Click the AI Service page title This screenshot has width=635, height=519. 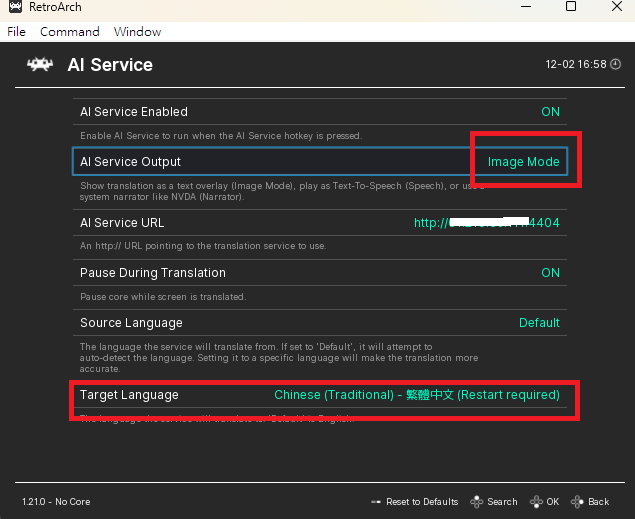110,65
